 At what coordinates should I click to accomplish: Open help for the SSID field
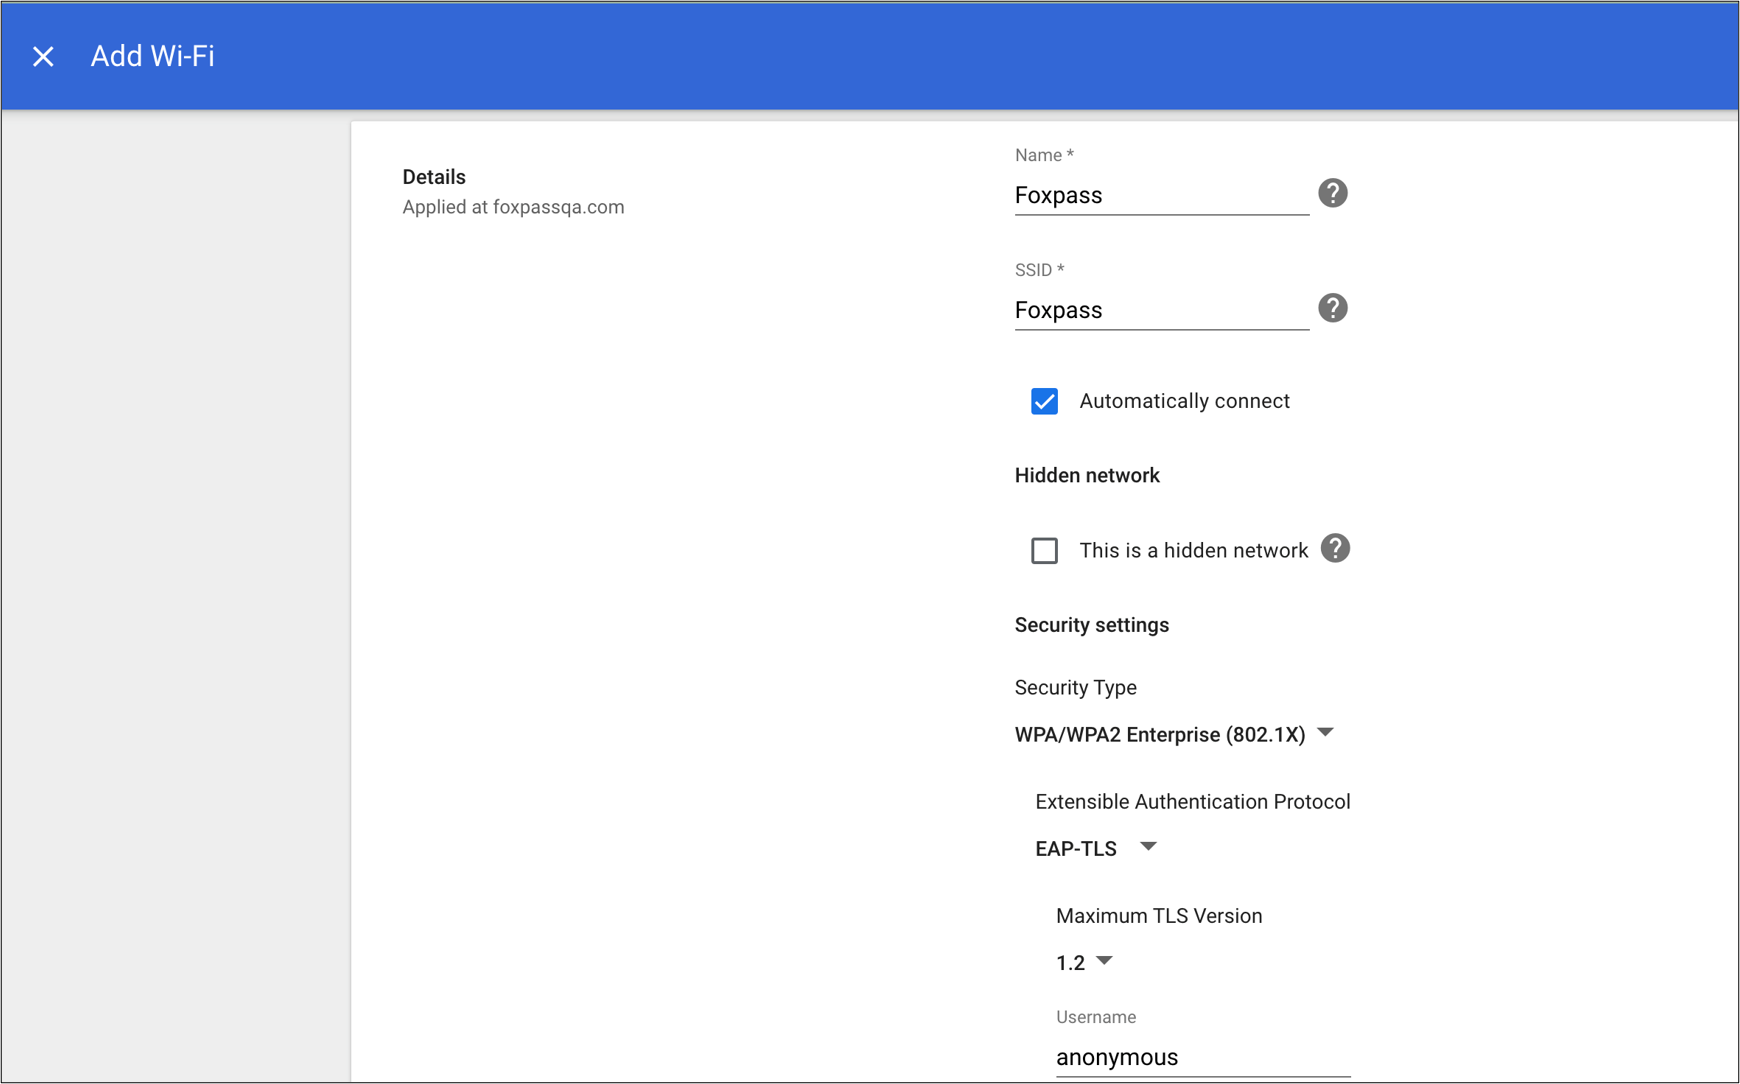1332,308
